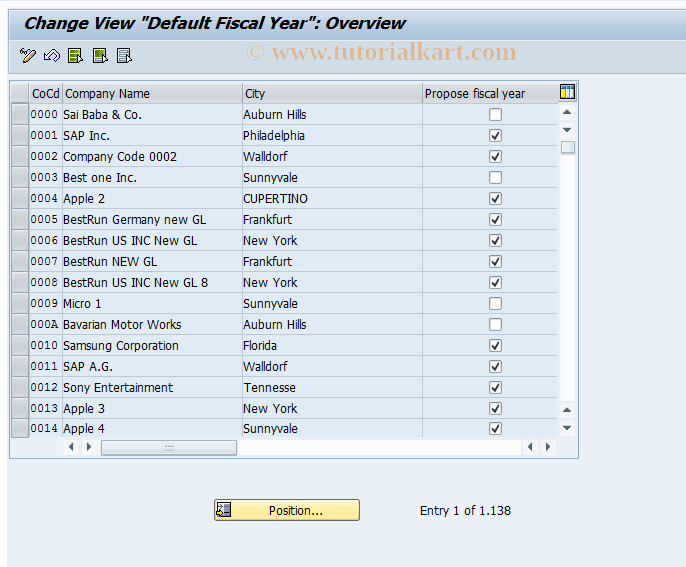Click the top scroll-up arrow of vertical scrollbar
Viewport: 686px width, 567px height.
[567, 112]
